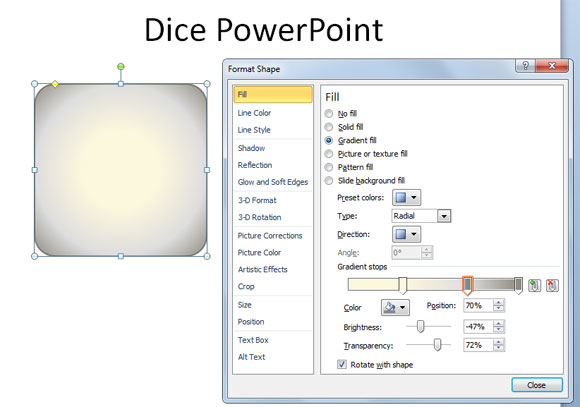Select the last dark gradient stop marker
Image resolution: width=580 pixels, height=407 pixels.
coord(519,285)
